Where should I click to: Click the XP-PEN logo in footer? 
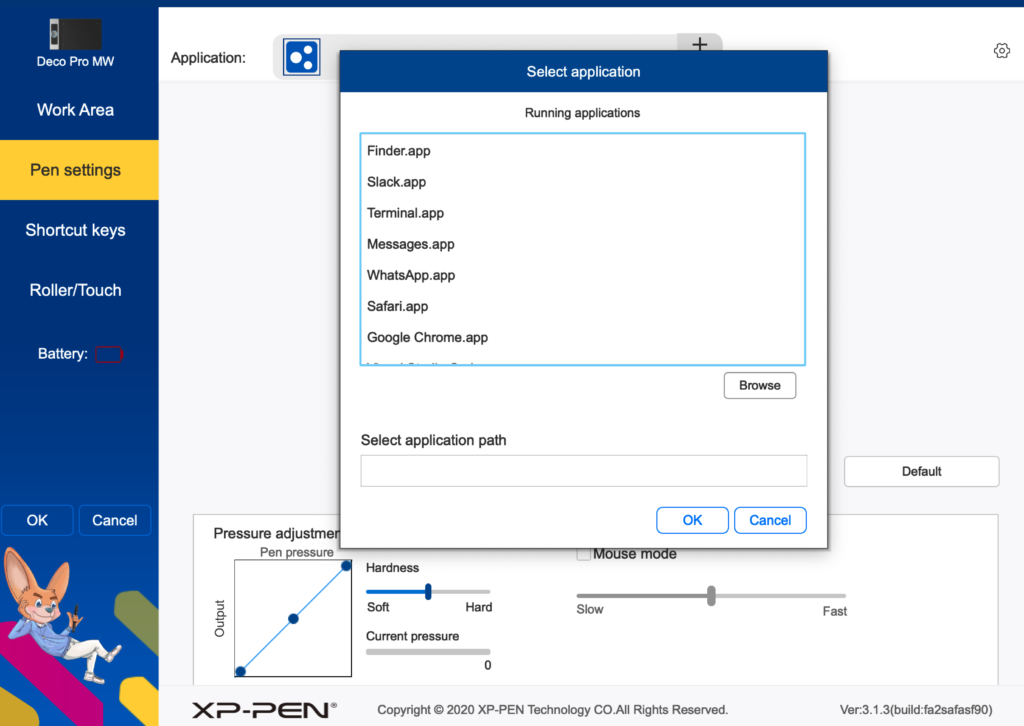click(x=264, y=709)
